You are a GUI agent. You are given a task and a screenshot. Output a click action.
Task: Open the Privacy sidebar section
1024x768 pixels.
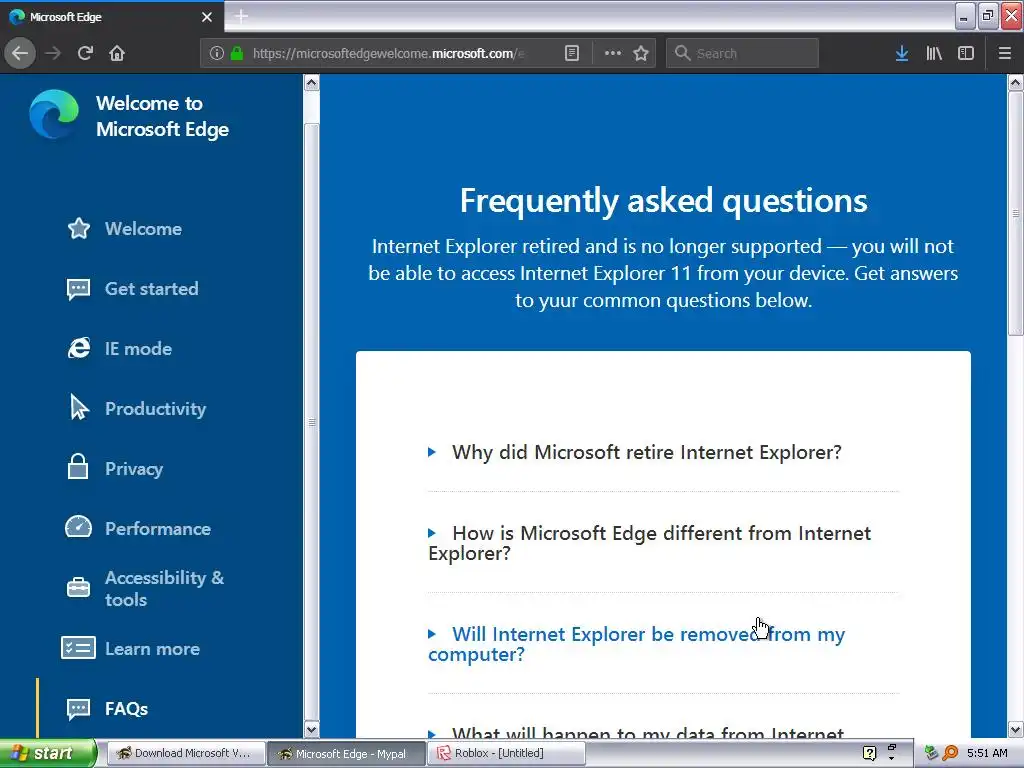point(115,469)
